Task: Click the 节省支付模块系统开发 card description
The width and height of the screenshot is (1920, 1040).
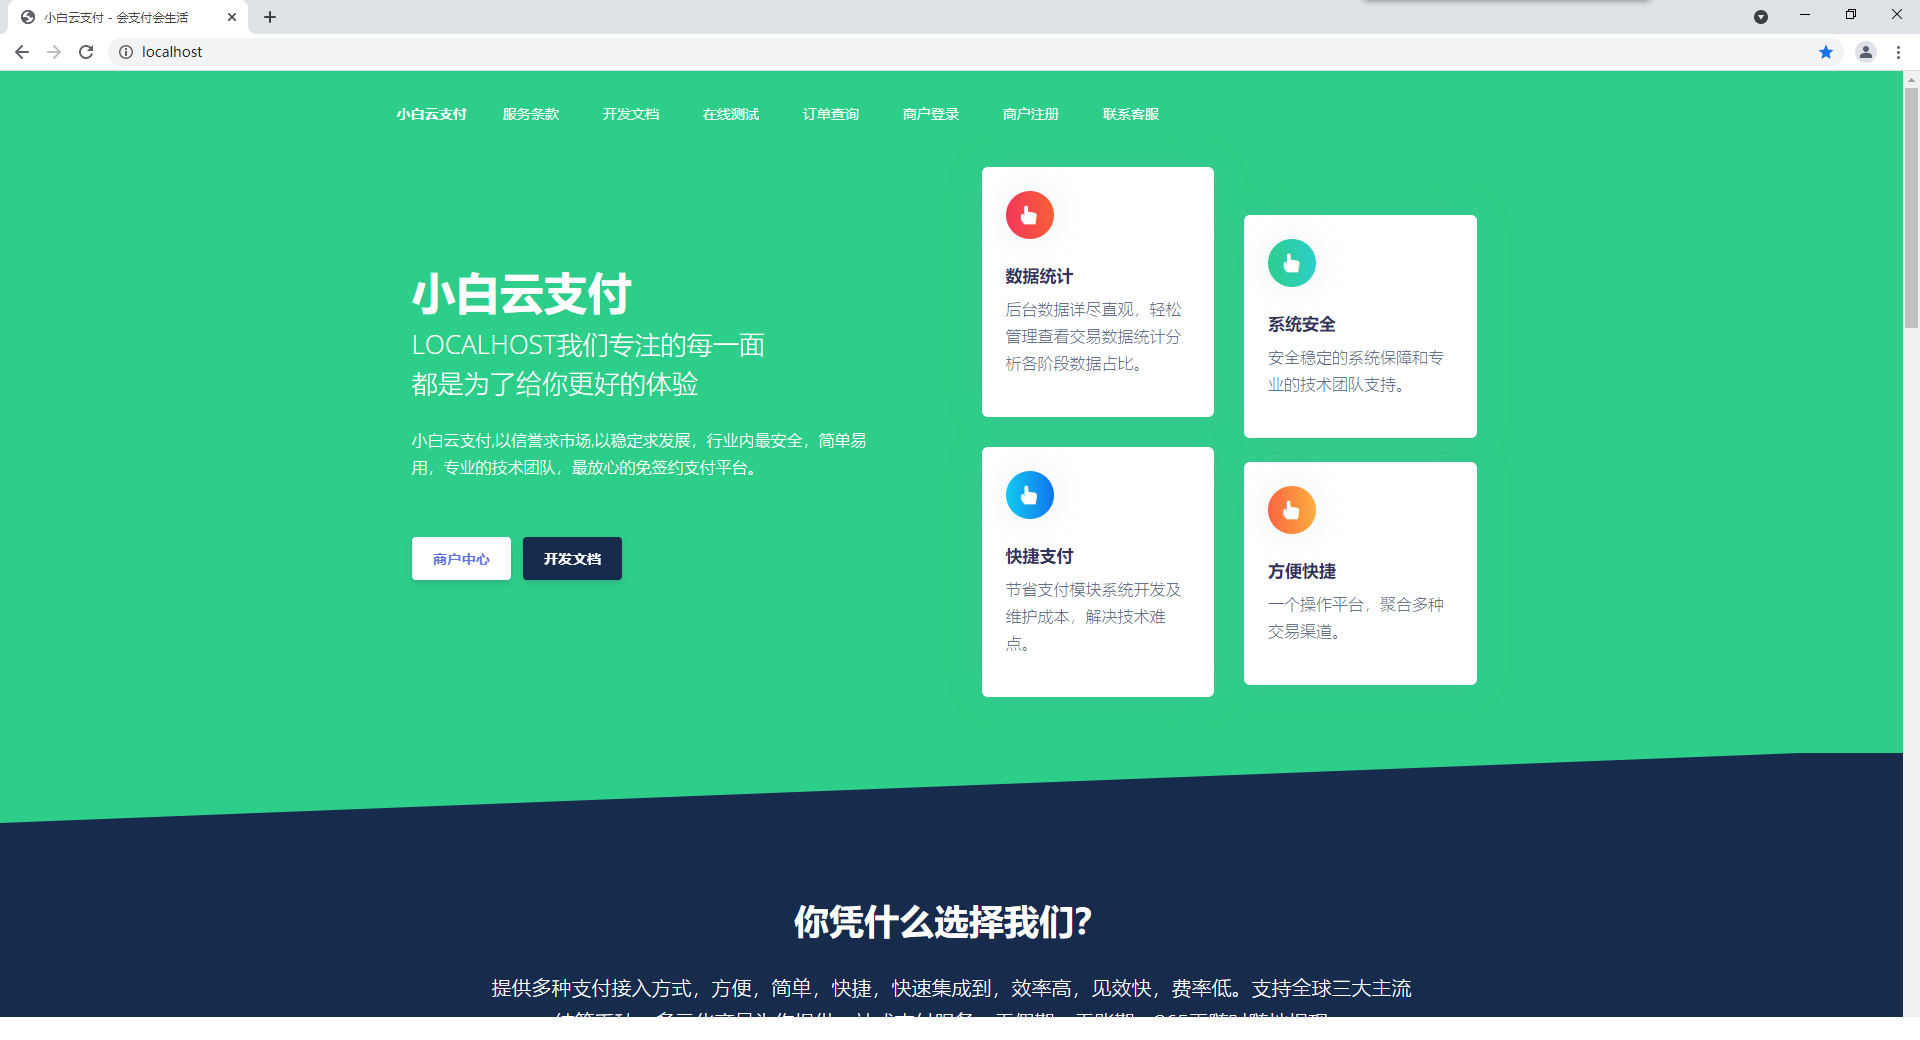Action: pos(1093,617)
